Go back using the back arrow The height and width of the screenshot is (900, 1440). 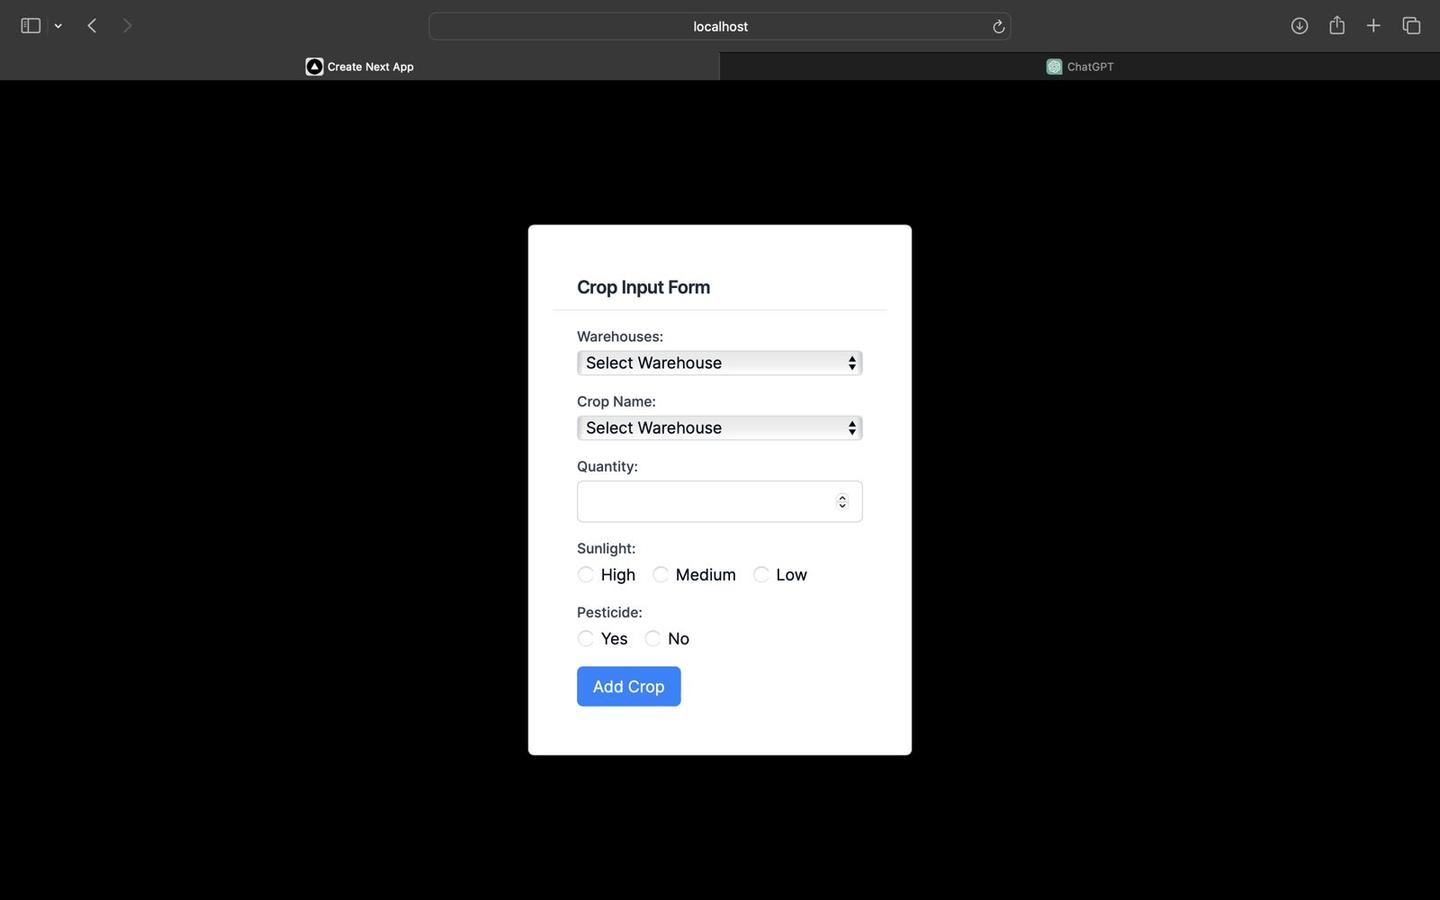click(x=92, y=26)
